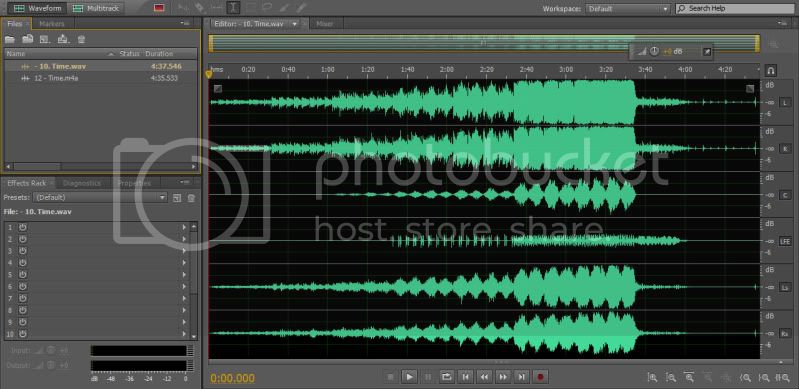
Task: Toggle power for effect slot 6
Action: (x=22, y=287)
